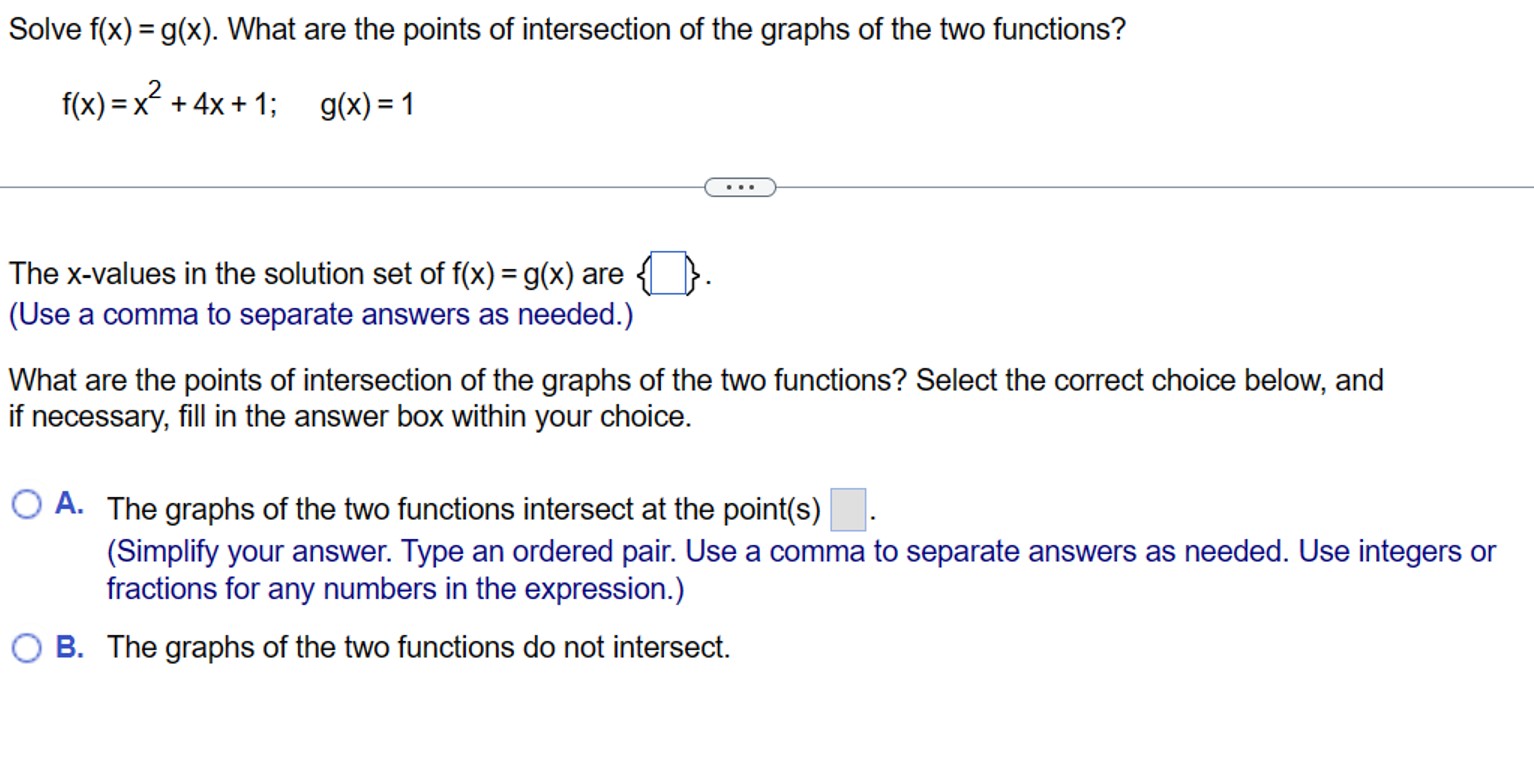
Task: Click the comma separation instruction text
Action: pyautogui.click(x=318, y=314)
